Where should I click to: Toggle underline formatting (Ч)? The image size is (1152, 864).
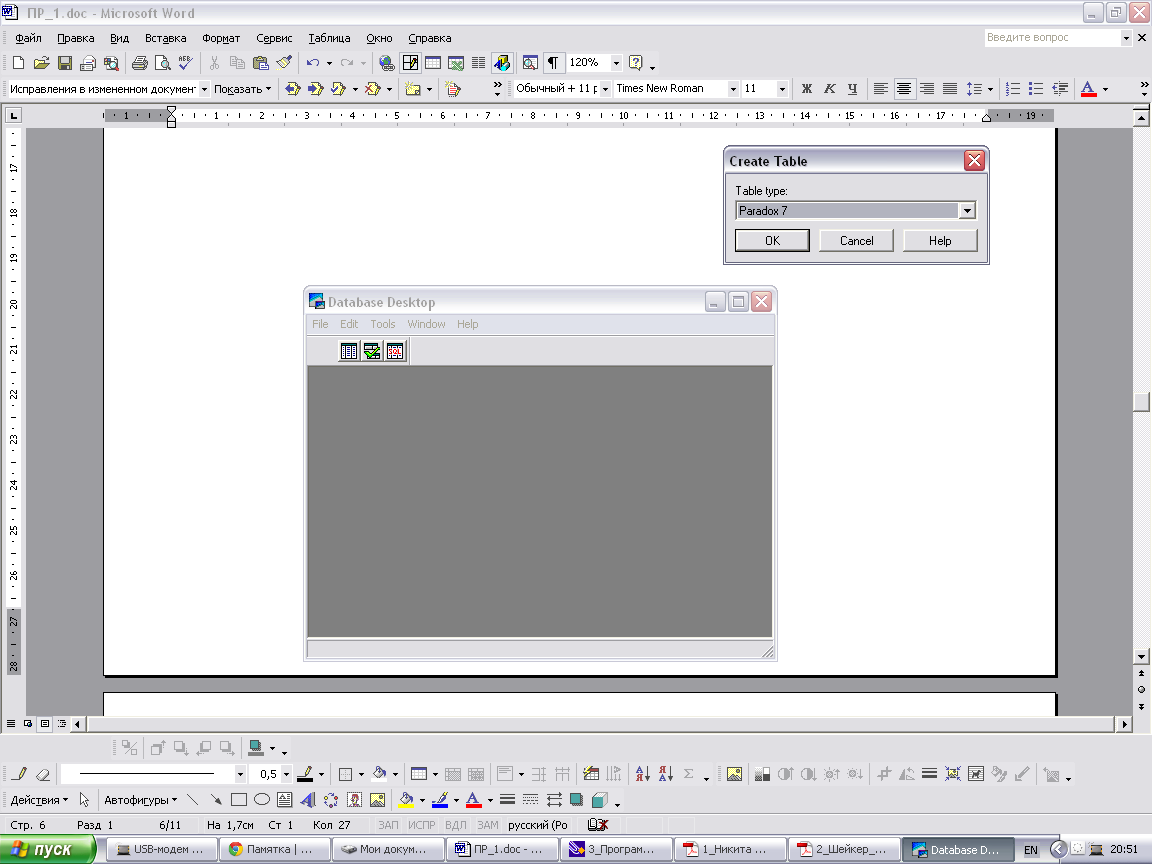[852, 89]
